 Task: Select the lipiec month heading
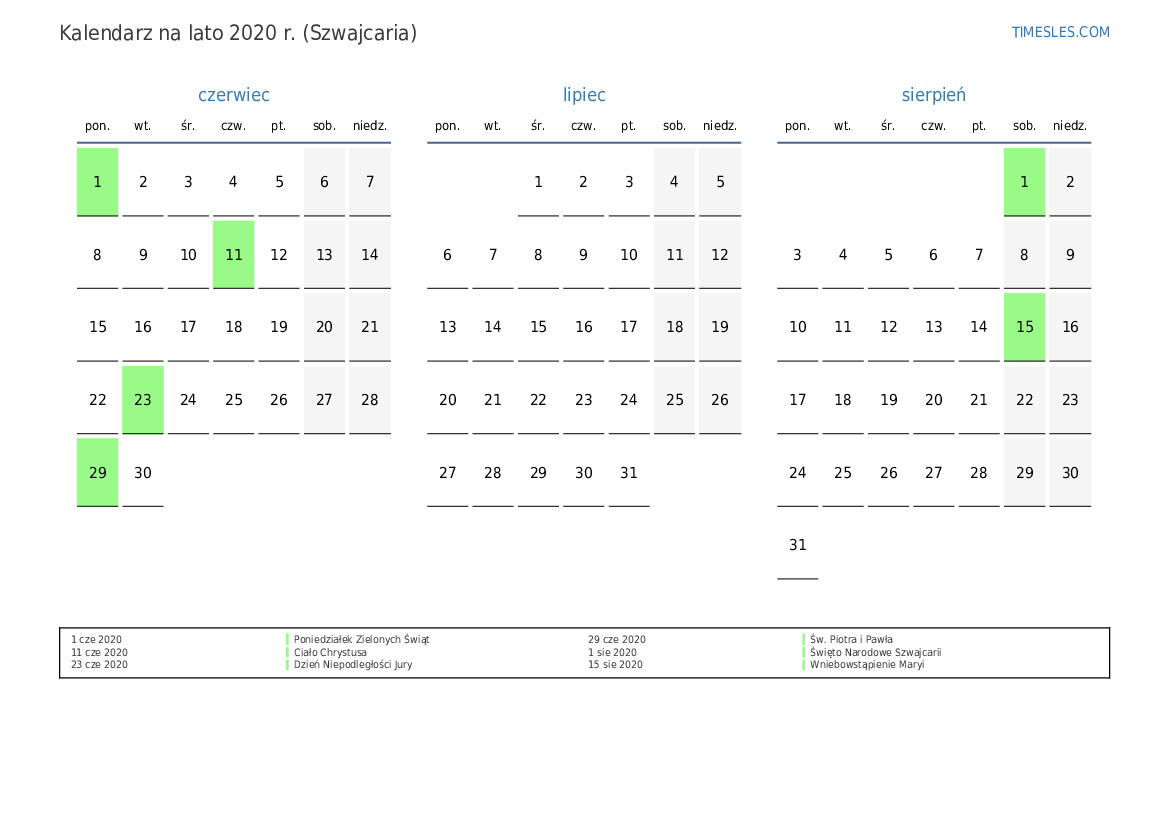pos(584,95)
